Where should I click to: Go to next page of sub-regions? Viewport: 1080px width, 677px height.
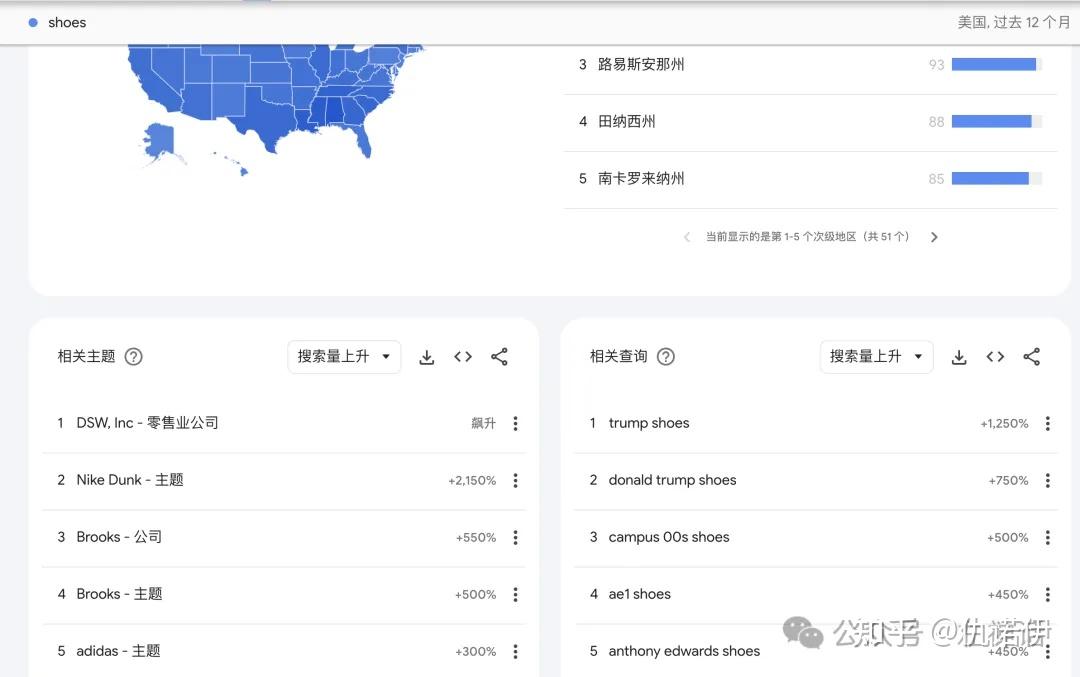[934, 238]
